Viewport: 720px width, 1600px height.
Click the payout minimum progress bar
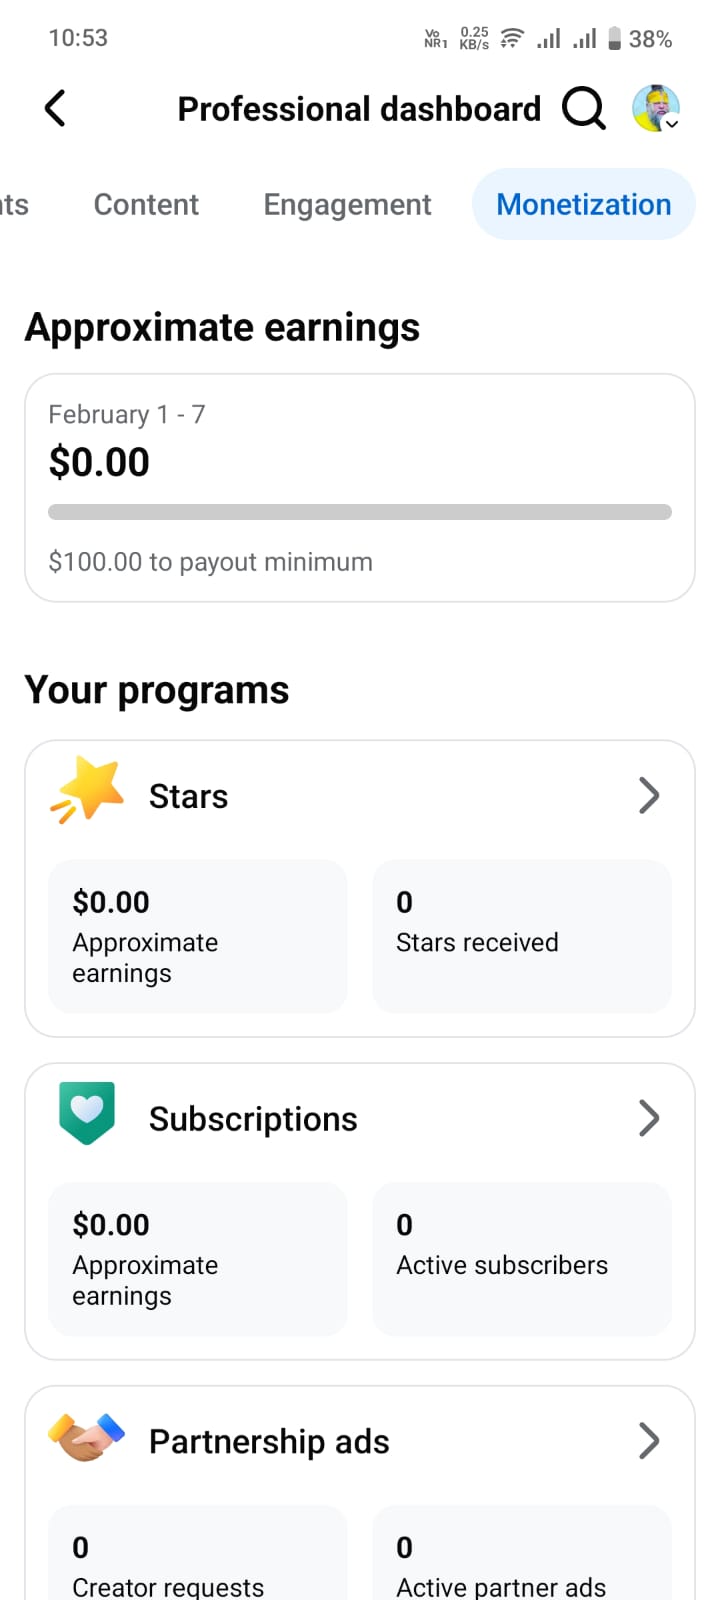point(360,512)
